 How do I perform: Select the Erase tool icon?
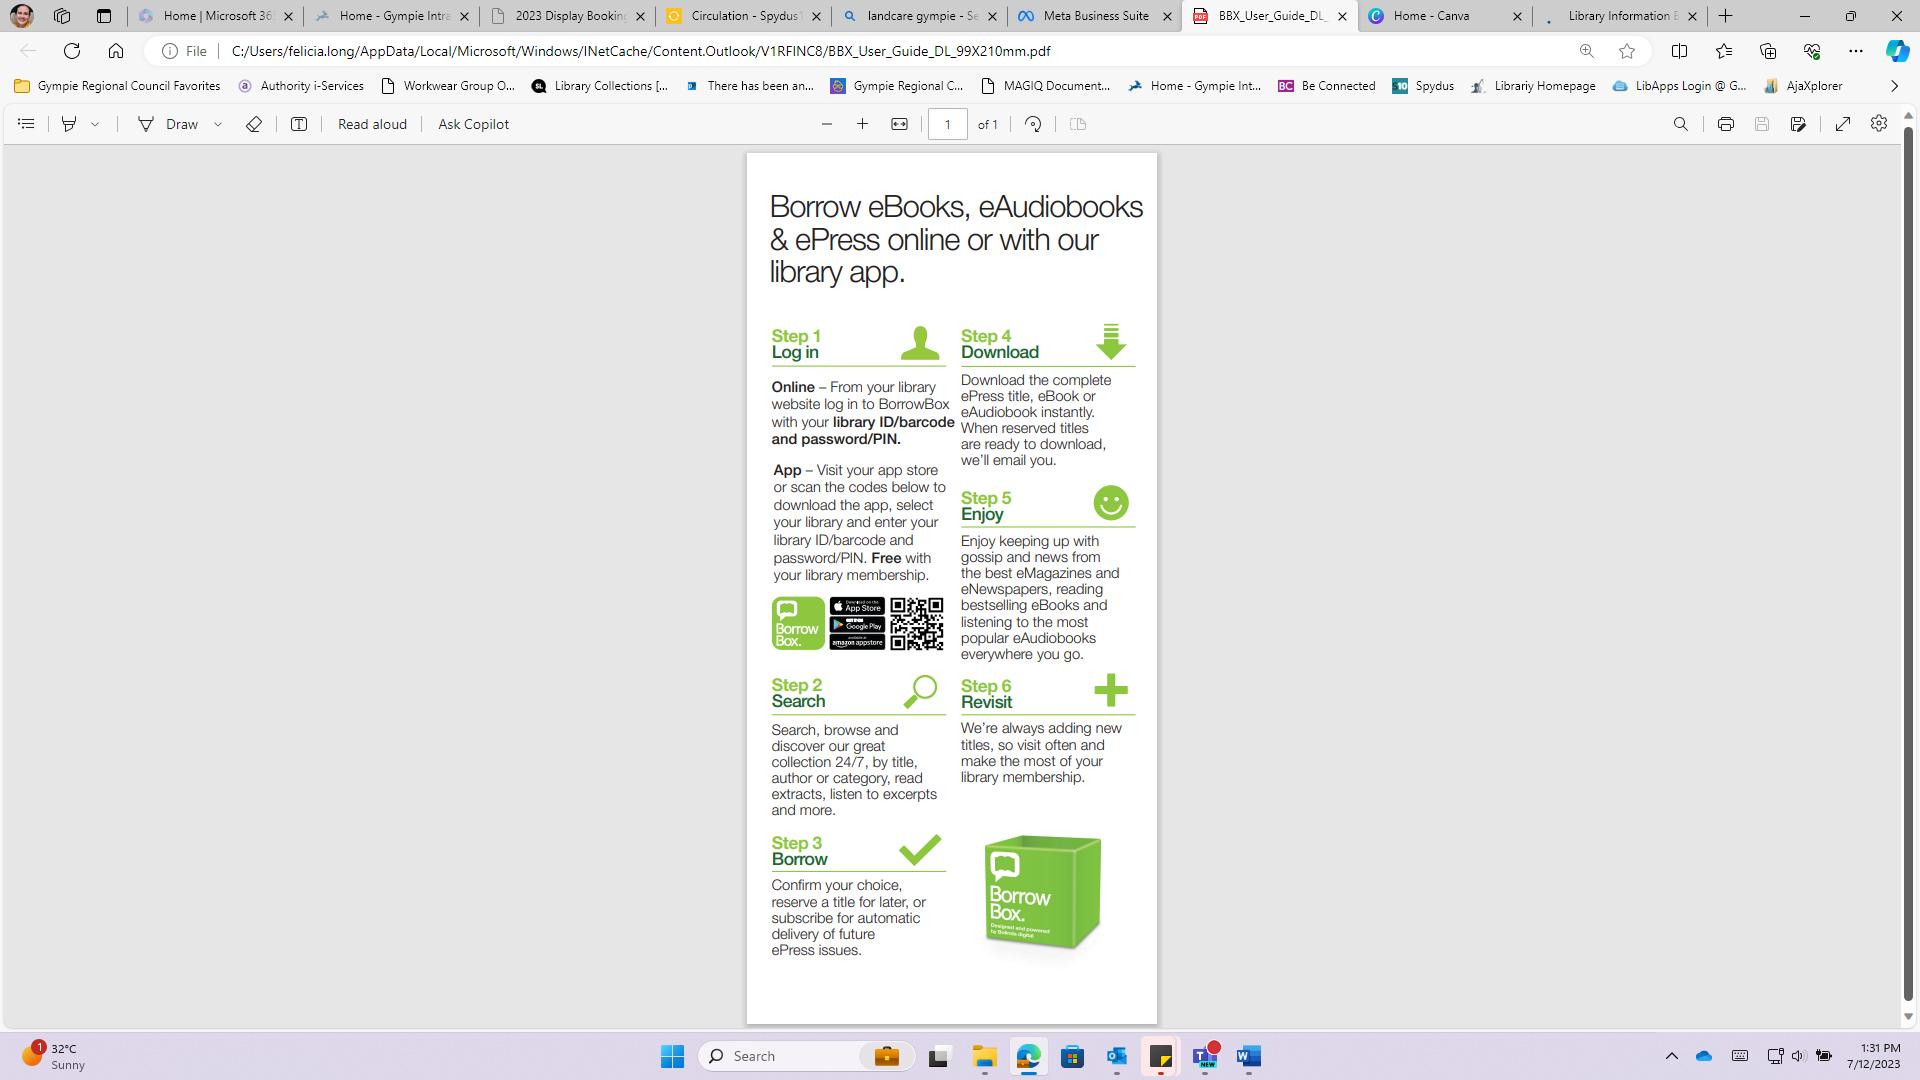(x=254, y=124)
